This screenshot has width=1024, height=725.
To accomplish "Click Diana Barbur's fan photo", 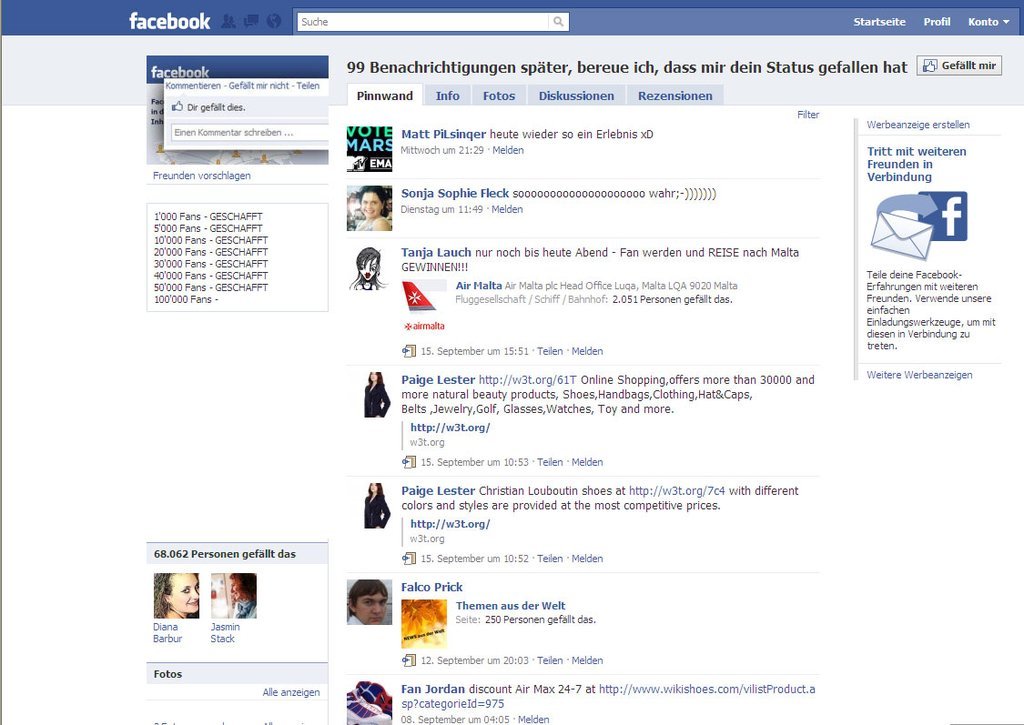I will coord(176,596).
